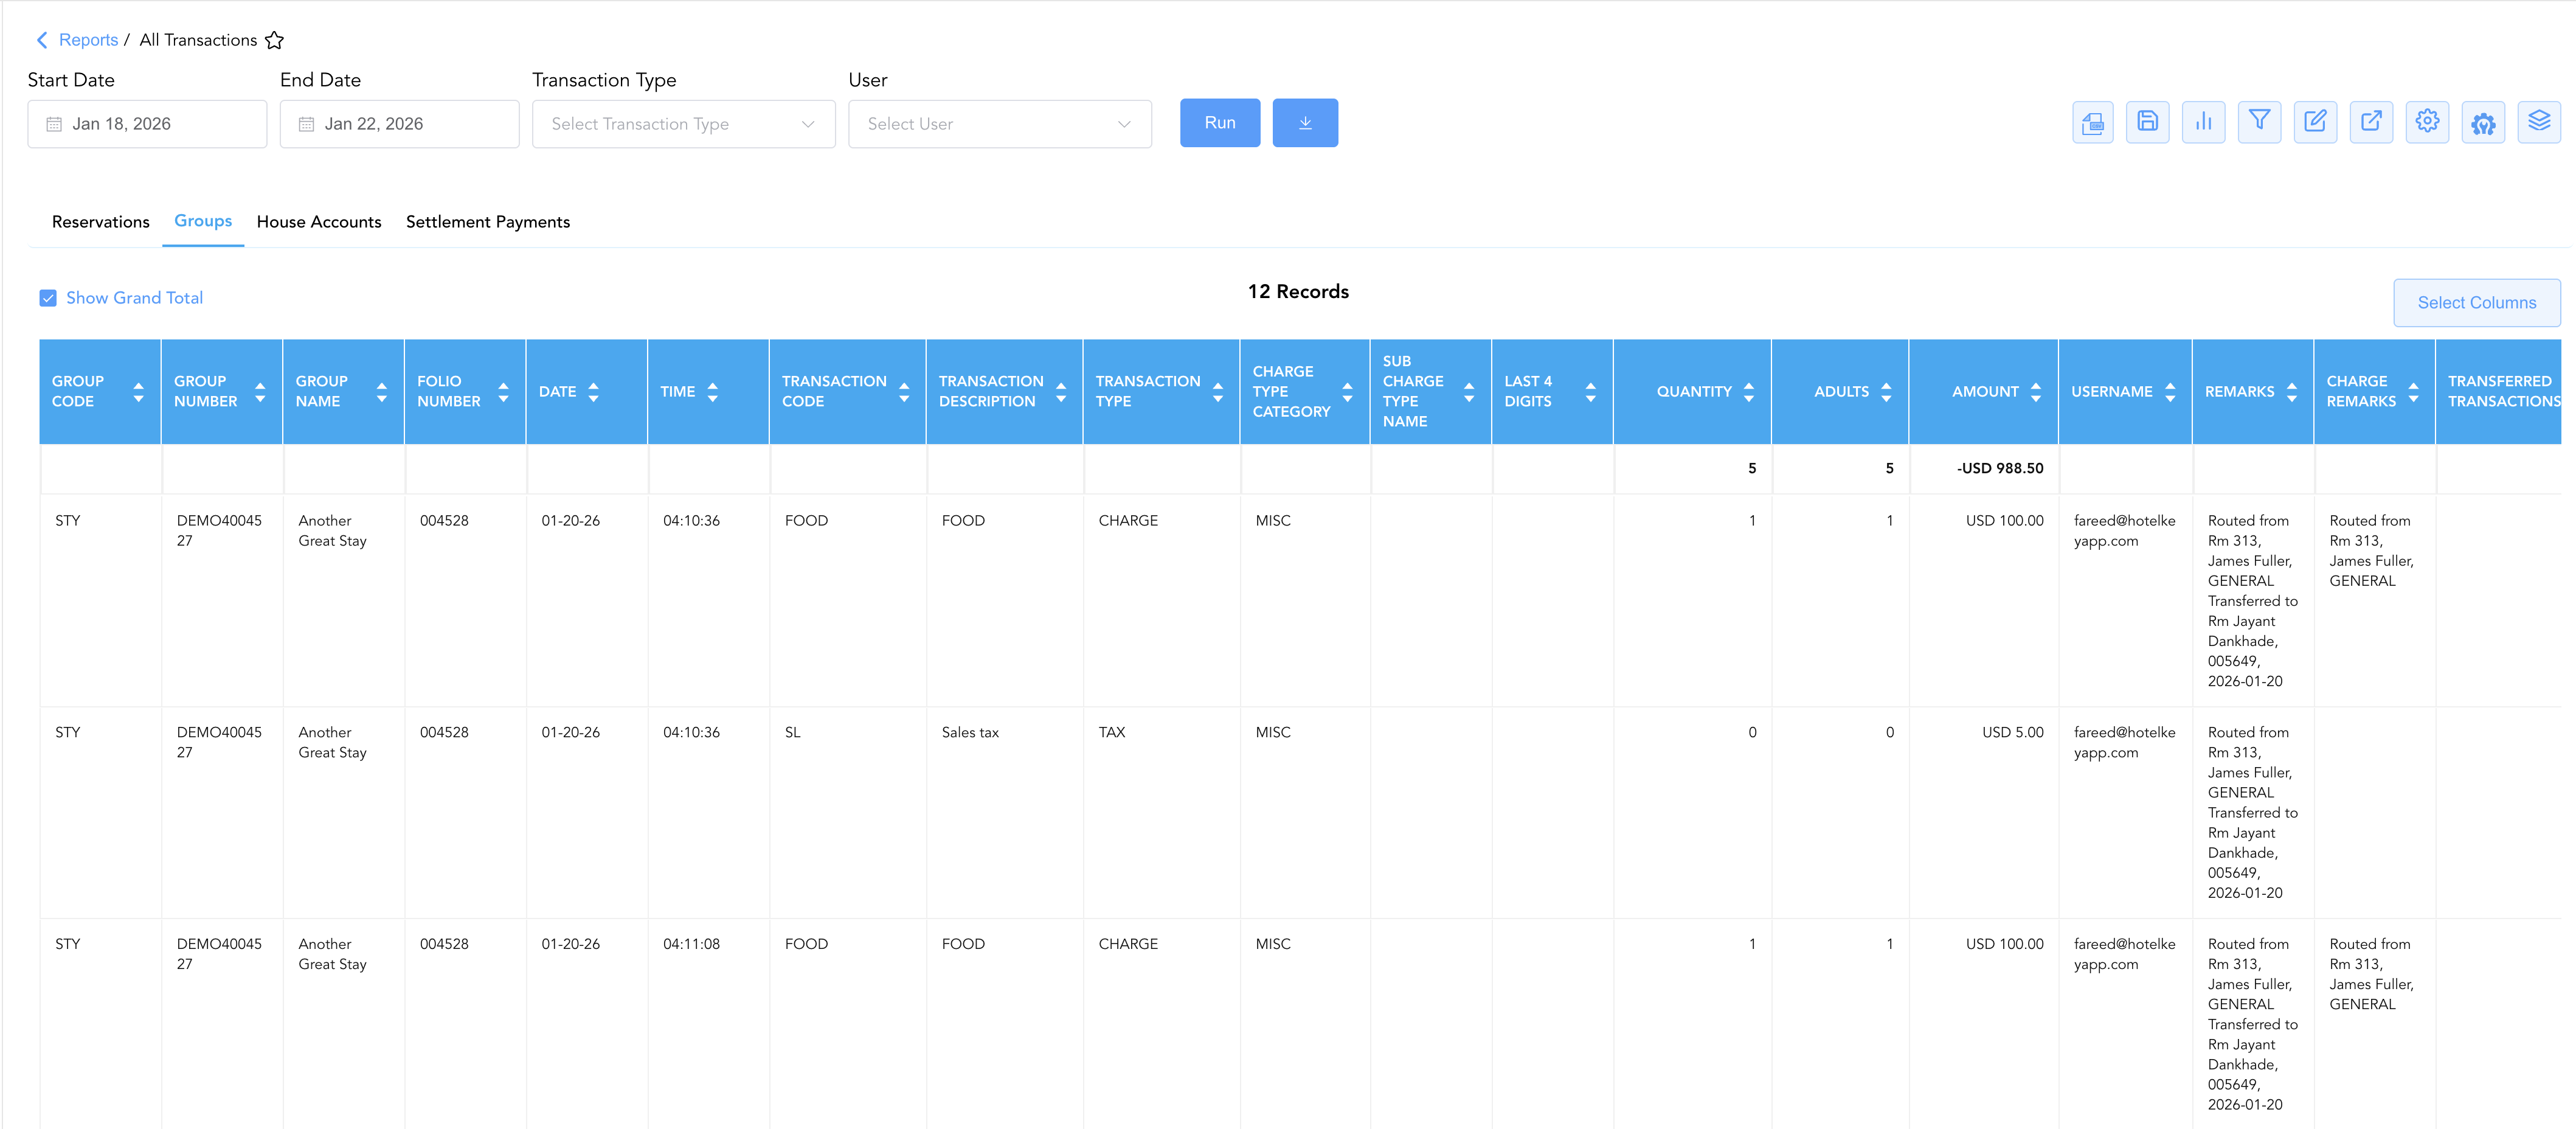Image resolution: width=2576 pixels, height=1129 pixels.
Task: Click the open-in-new-window icon
Action: [2371, 123]
